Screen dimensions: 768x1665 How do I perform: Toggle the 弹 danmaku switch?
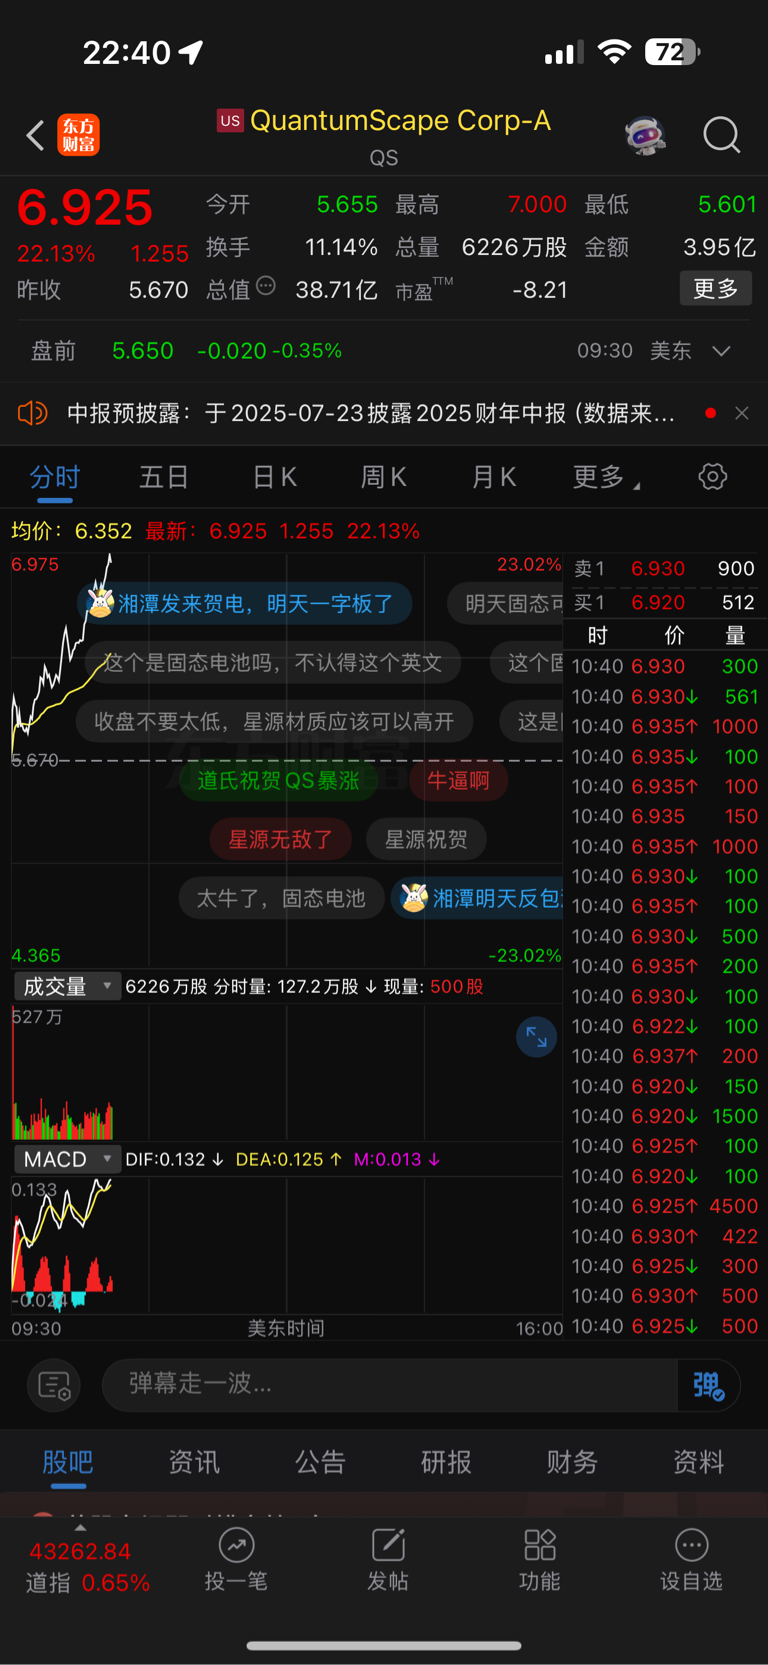709,1385
